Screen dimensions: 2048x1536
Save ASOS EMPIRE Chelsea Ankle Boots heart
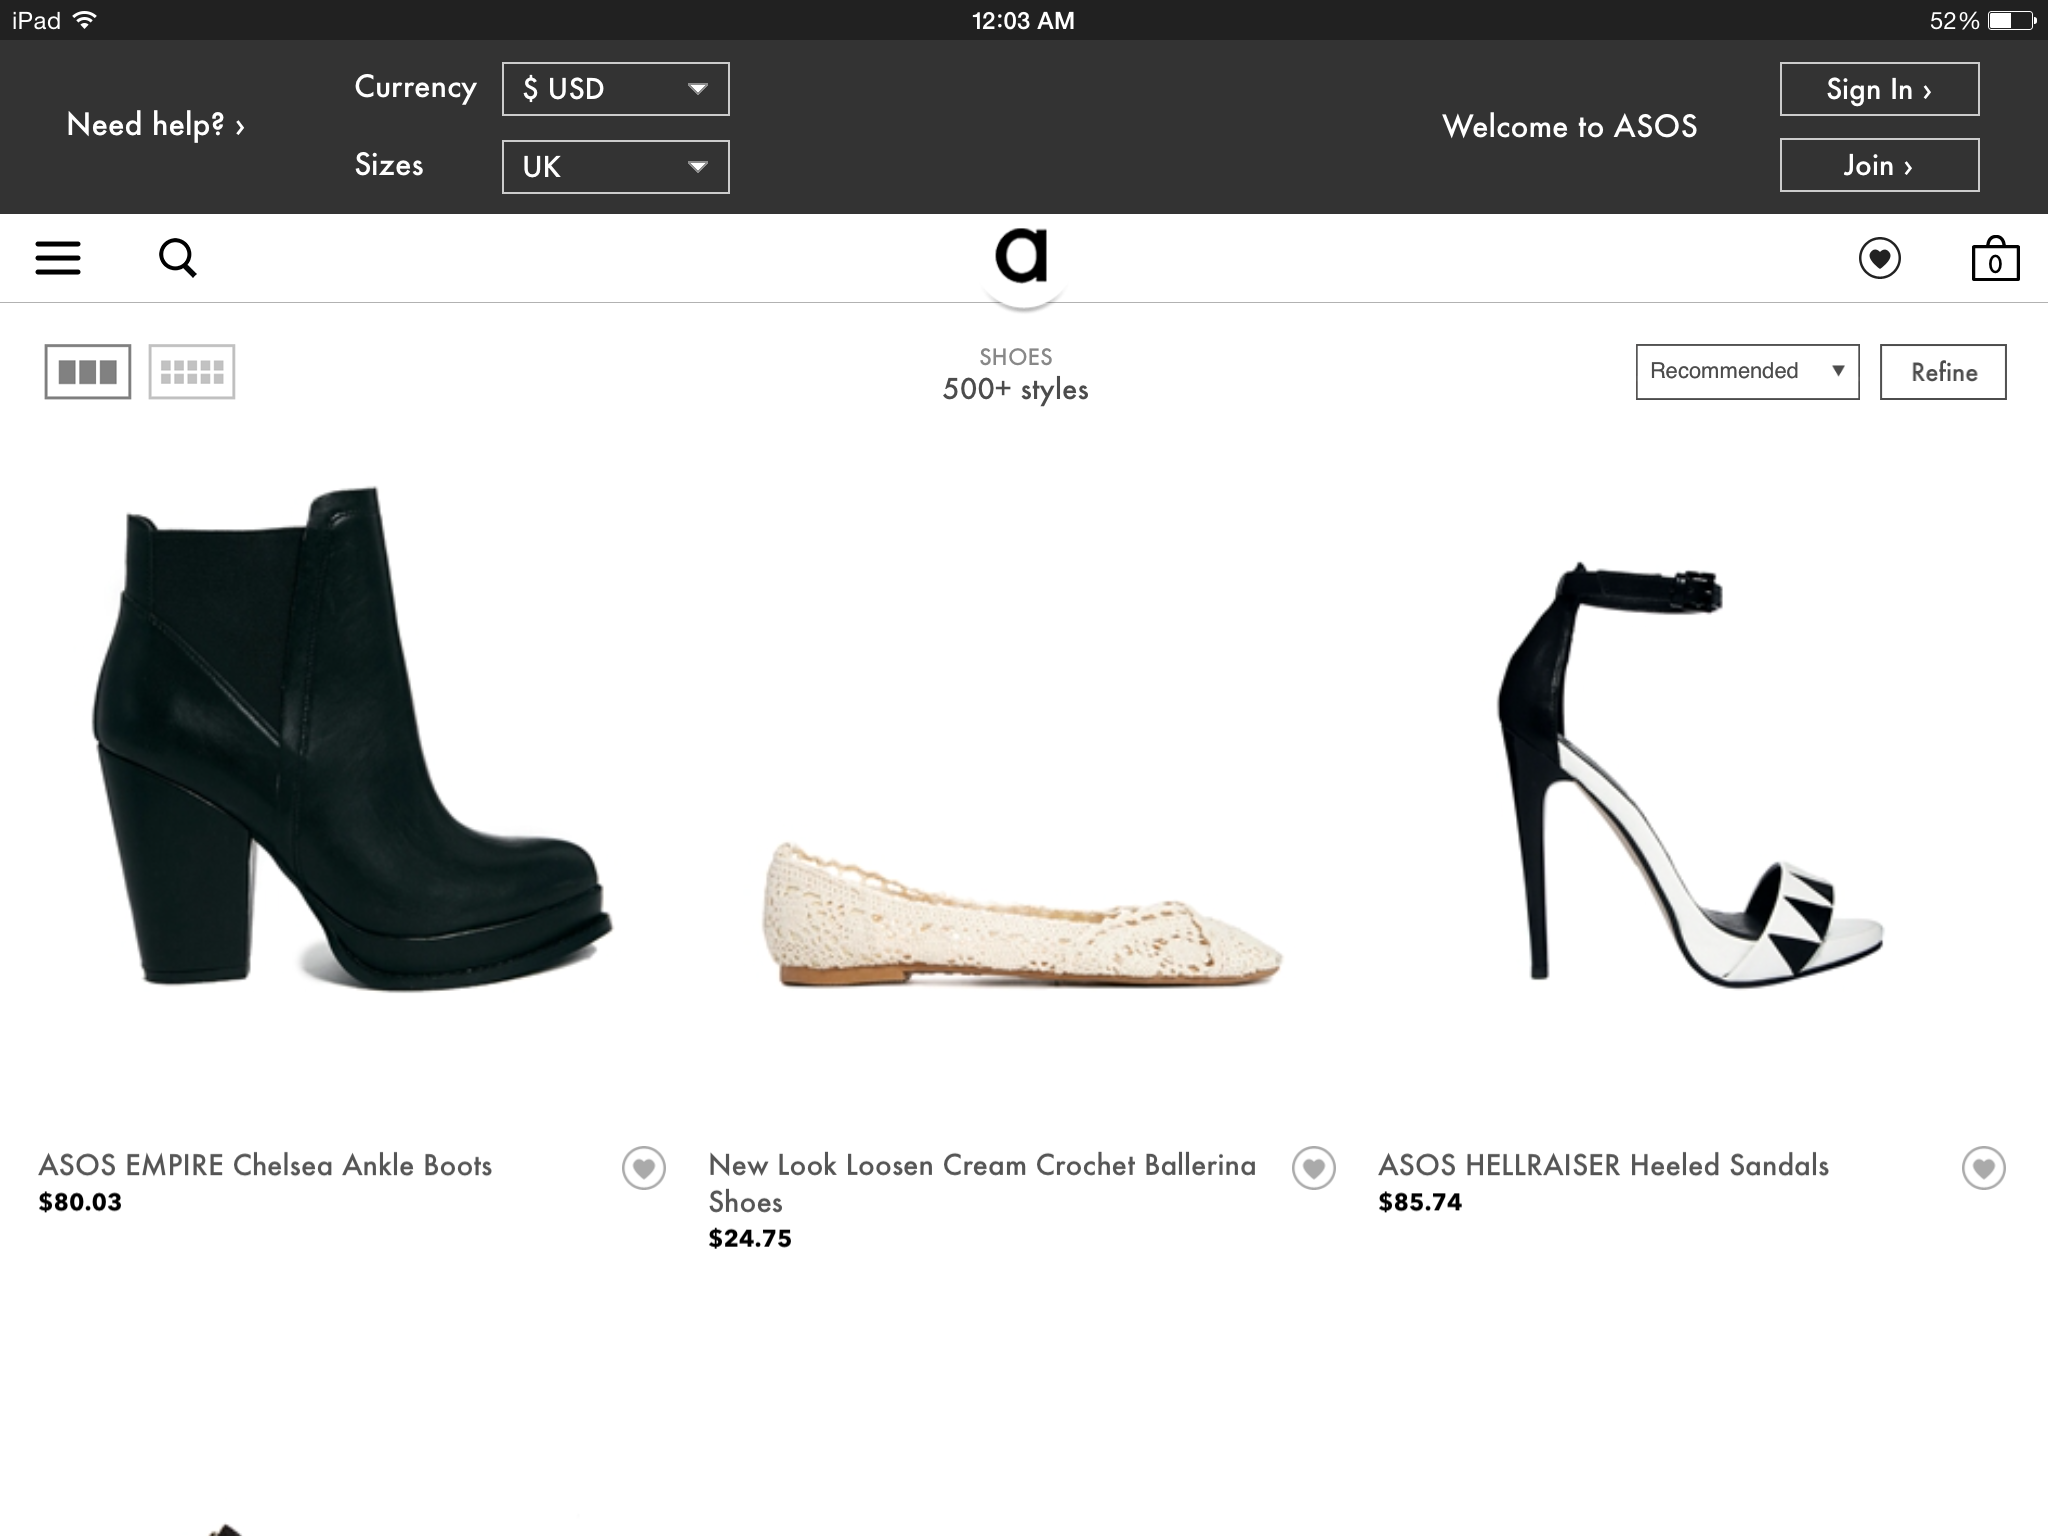point(644,1168)
